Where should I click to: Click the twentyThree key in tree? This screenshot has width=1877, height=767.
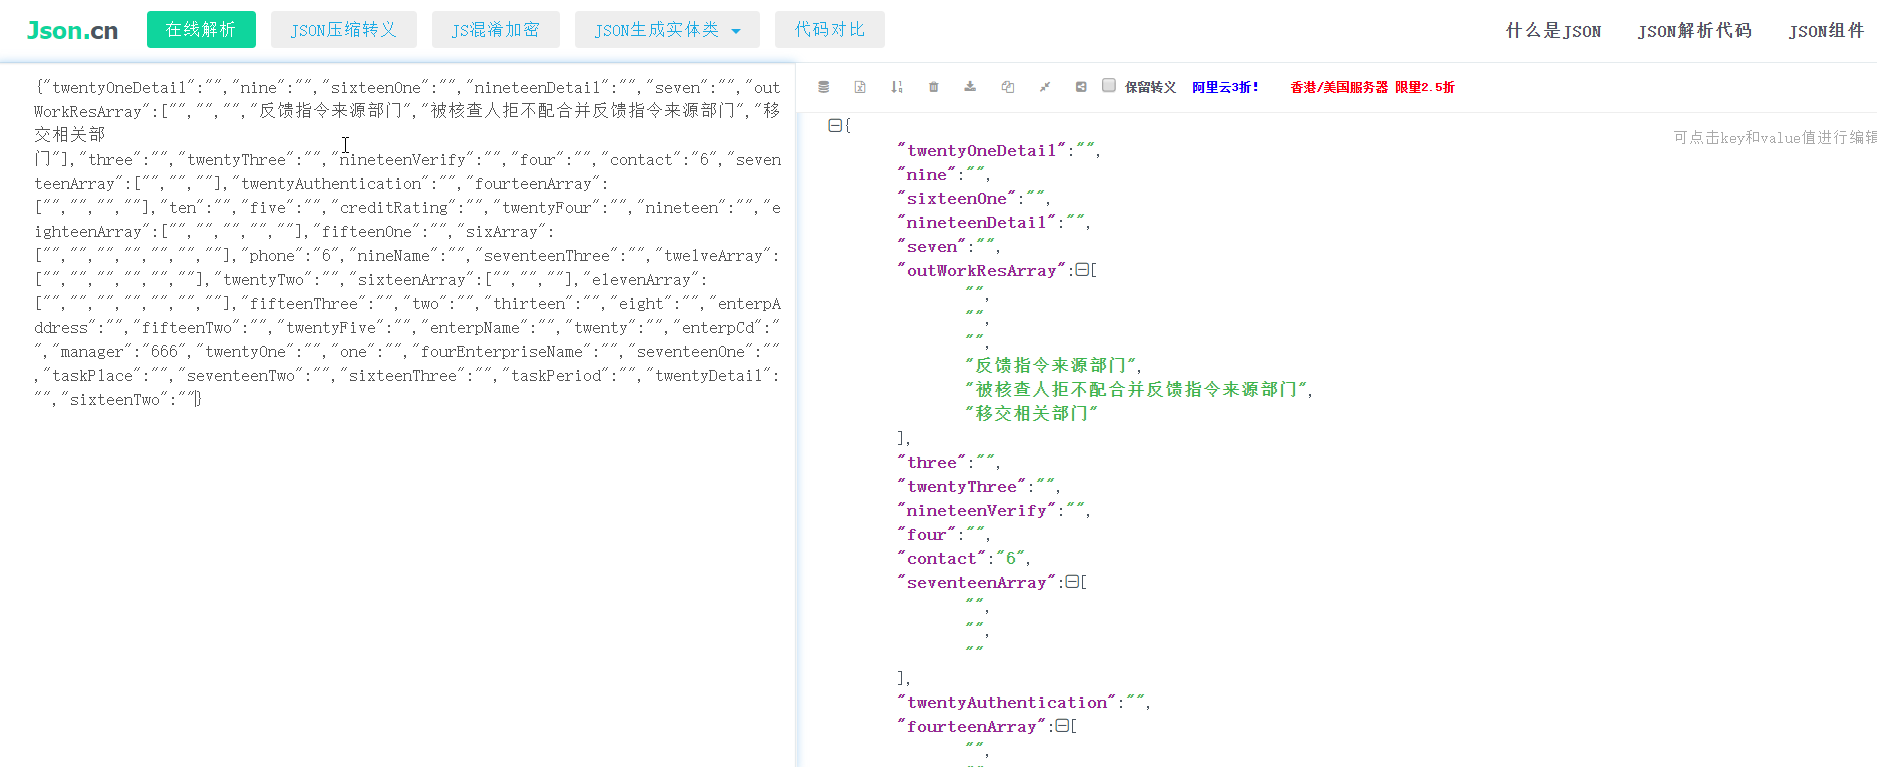pyautogui.click(x=961, y=486)
